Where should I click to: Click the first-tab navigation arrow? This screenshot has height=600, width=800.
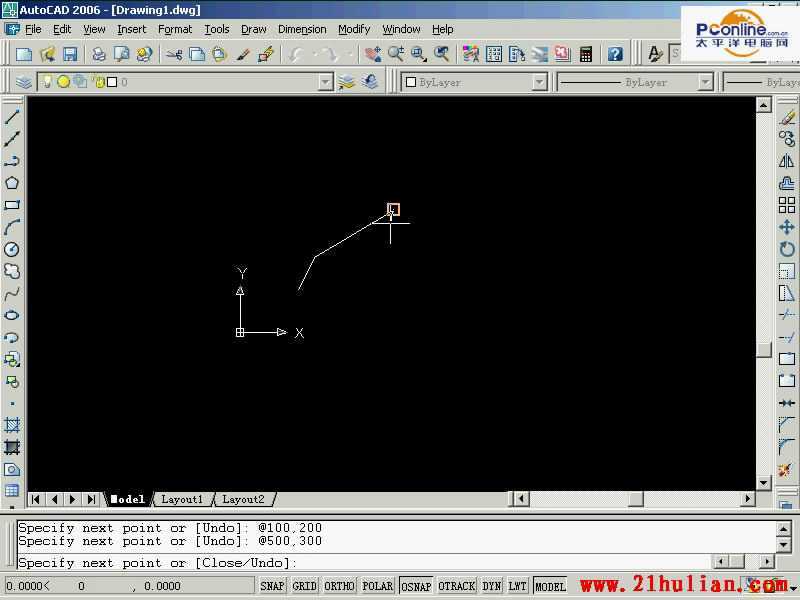35,499
